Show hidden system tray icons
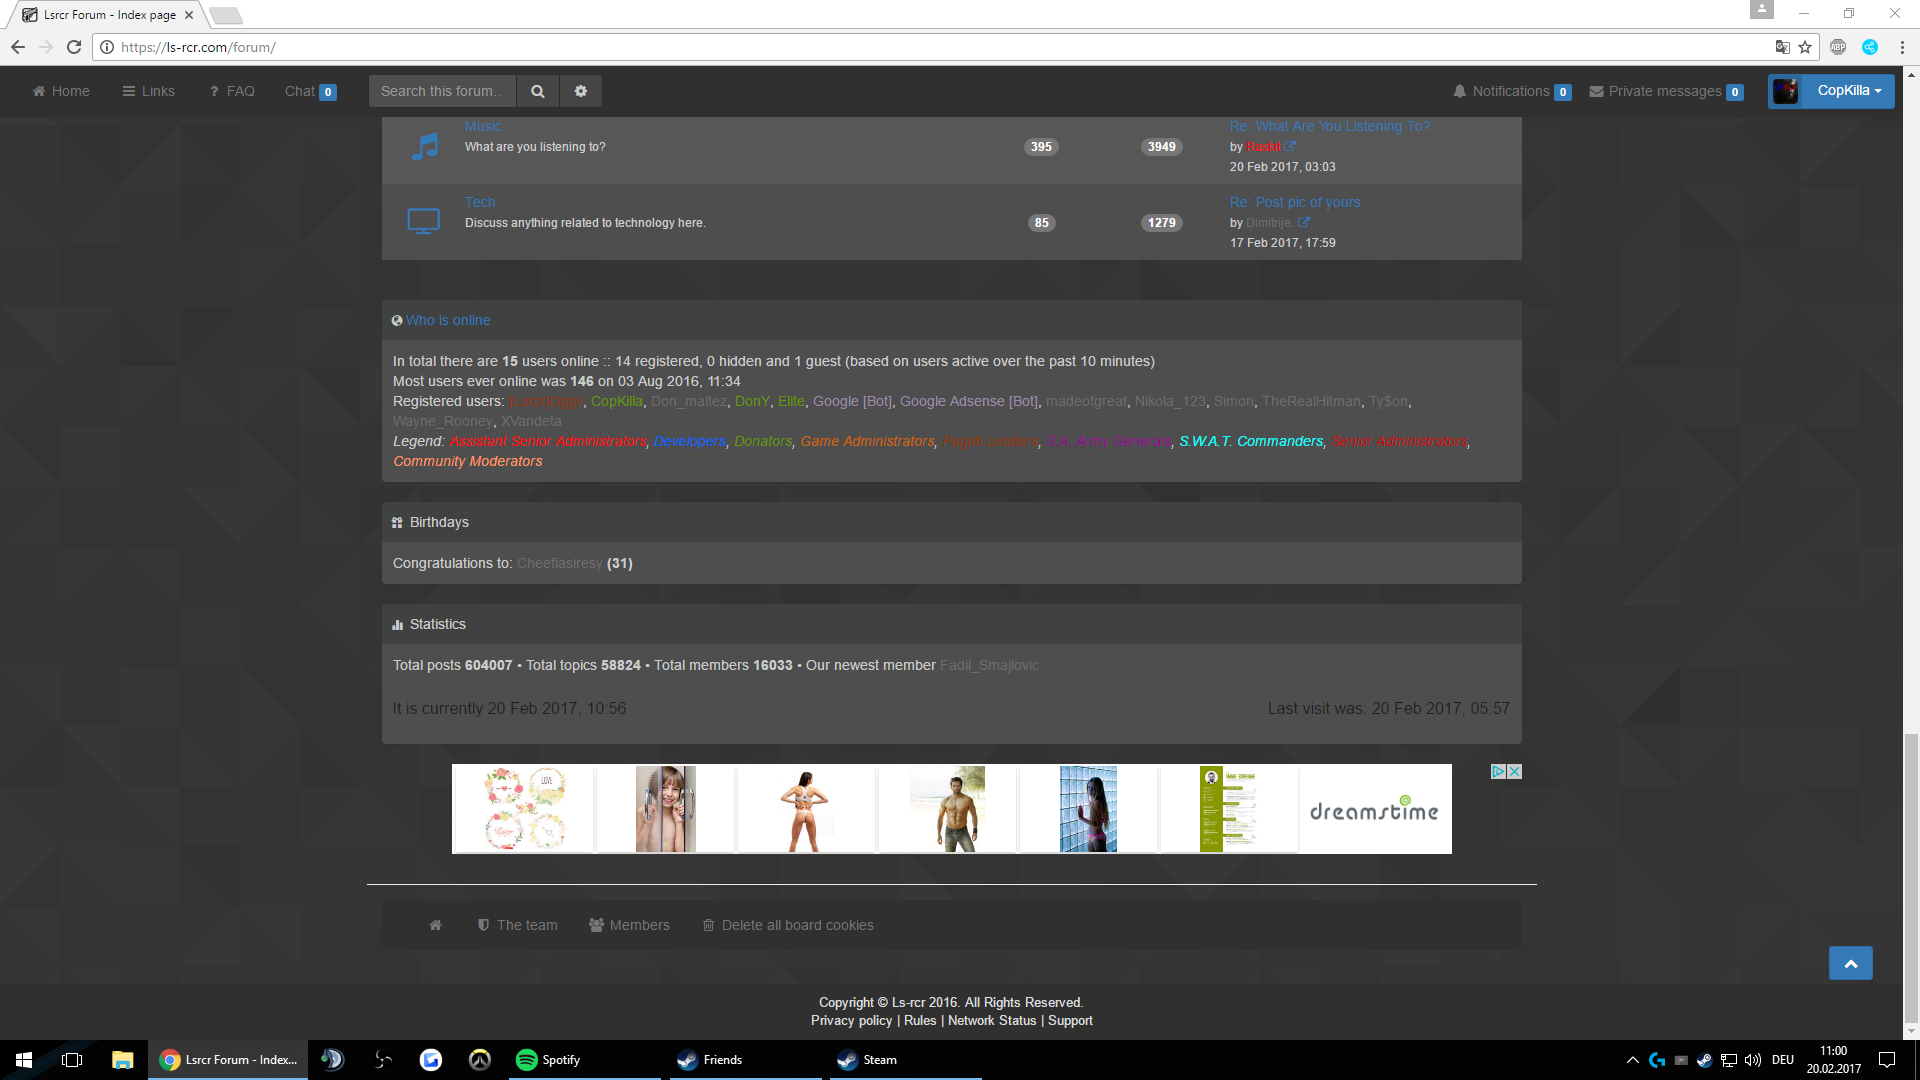This screenshot has height=1080, width=1920. coord(1633,1060)
